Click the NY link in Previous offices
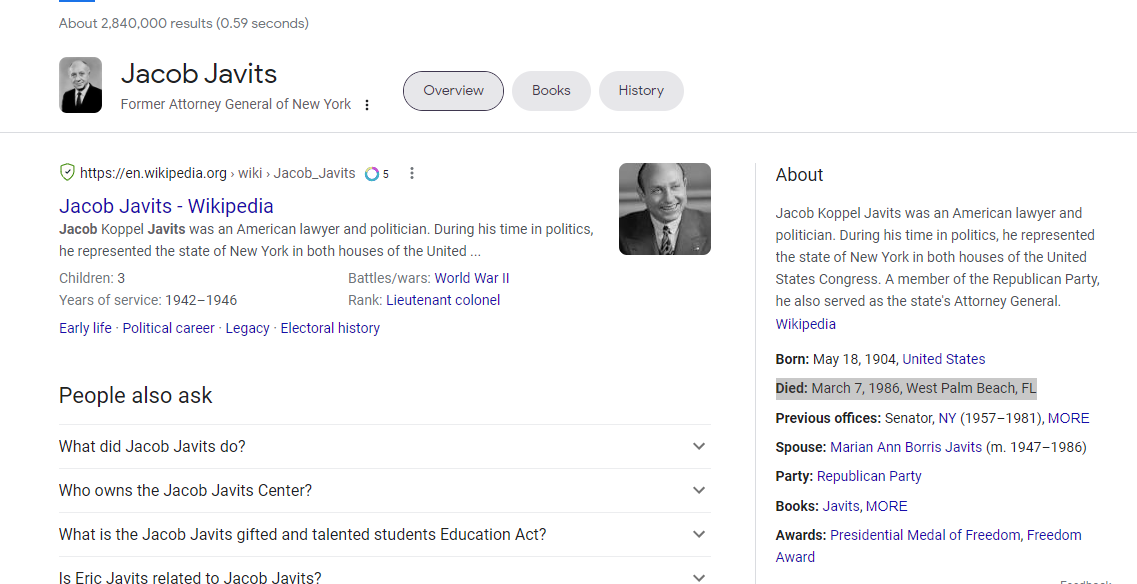1137x584 pixels. coord(947,418)
